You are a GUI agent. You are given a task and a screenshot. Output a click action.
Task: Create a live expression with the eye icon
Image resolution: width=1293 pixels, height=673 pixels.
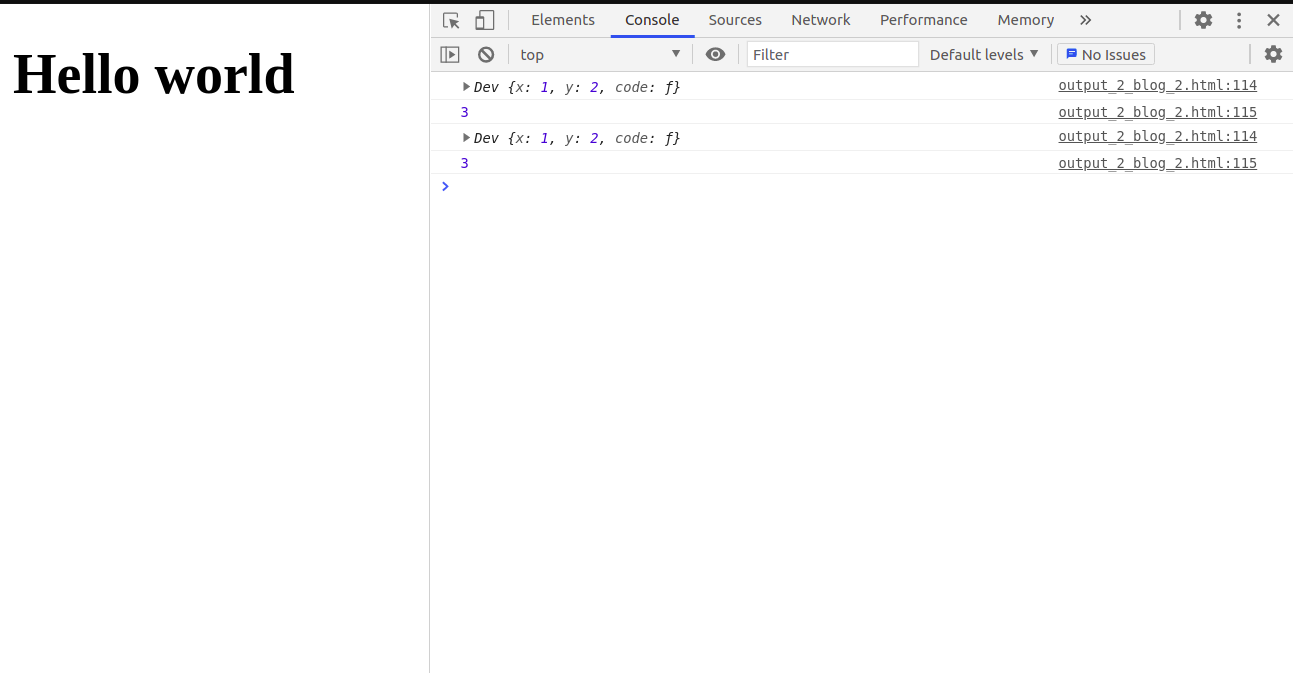tap(715, 54)
